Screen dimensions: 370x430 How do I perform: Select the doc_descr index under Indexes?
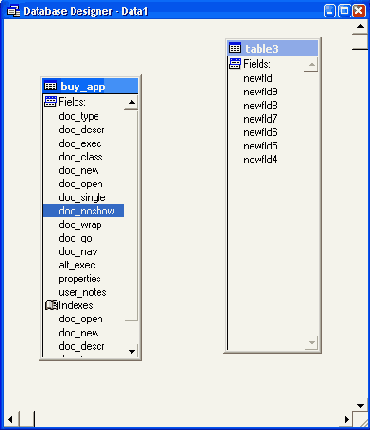pyautogui.click(x=81, y=346)
